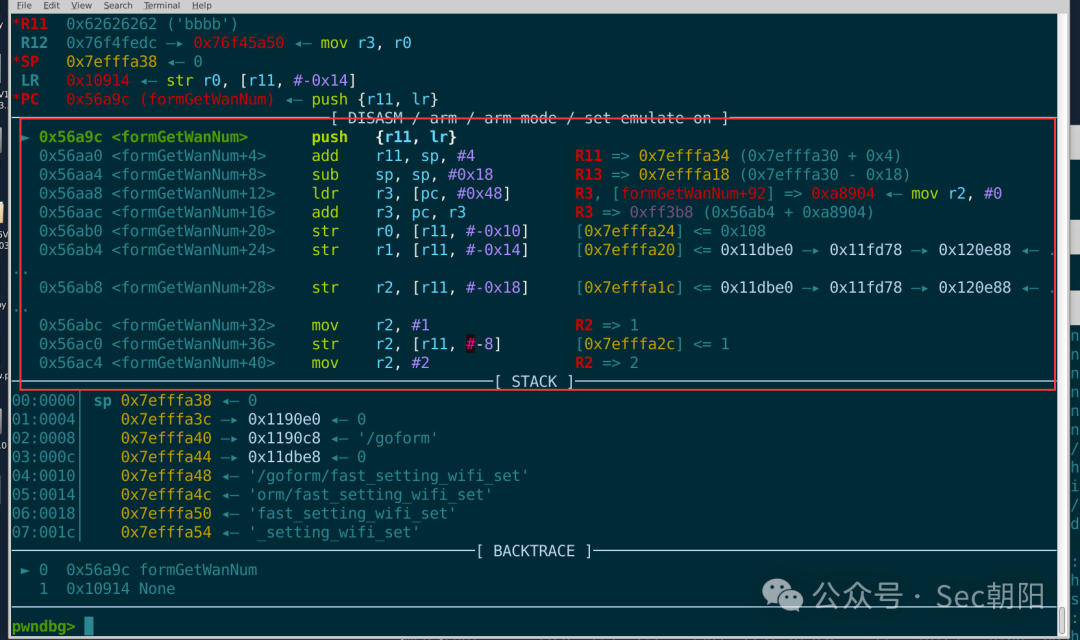Viewport: 1080px width, 640px height.
Task: Click the BACKTRACE section header
Action: click(x=534, y=551)
